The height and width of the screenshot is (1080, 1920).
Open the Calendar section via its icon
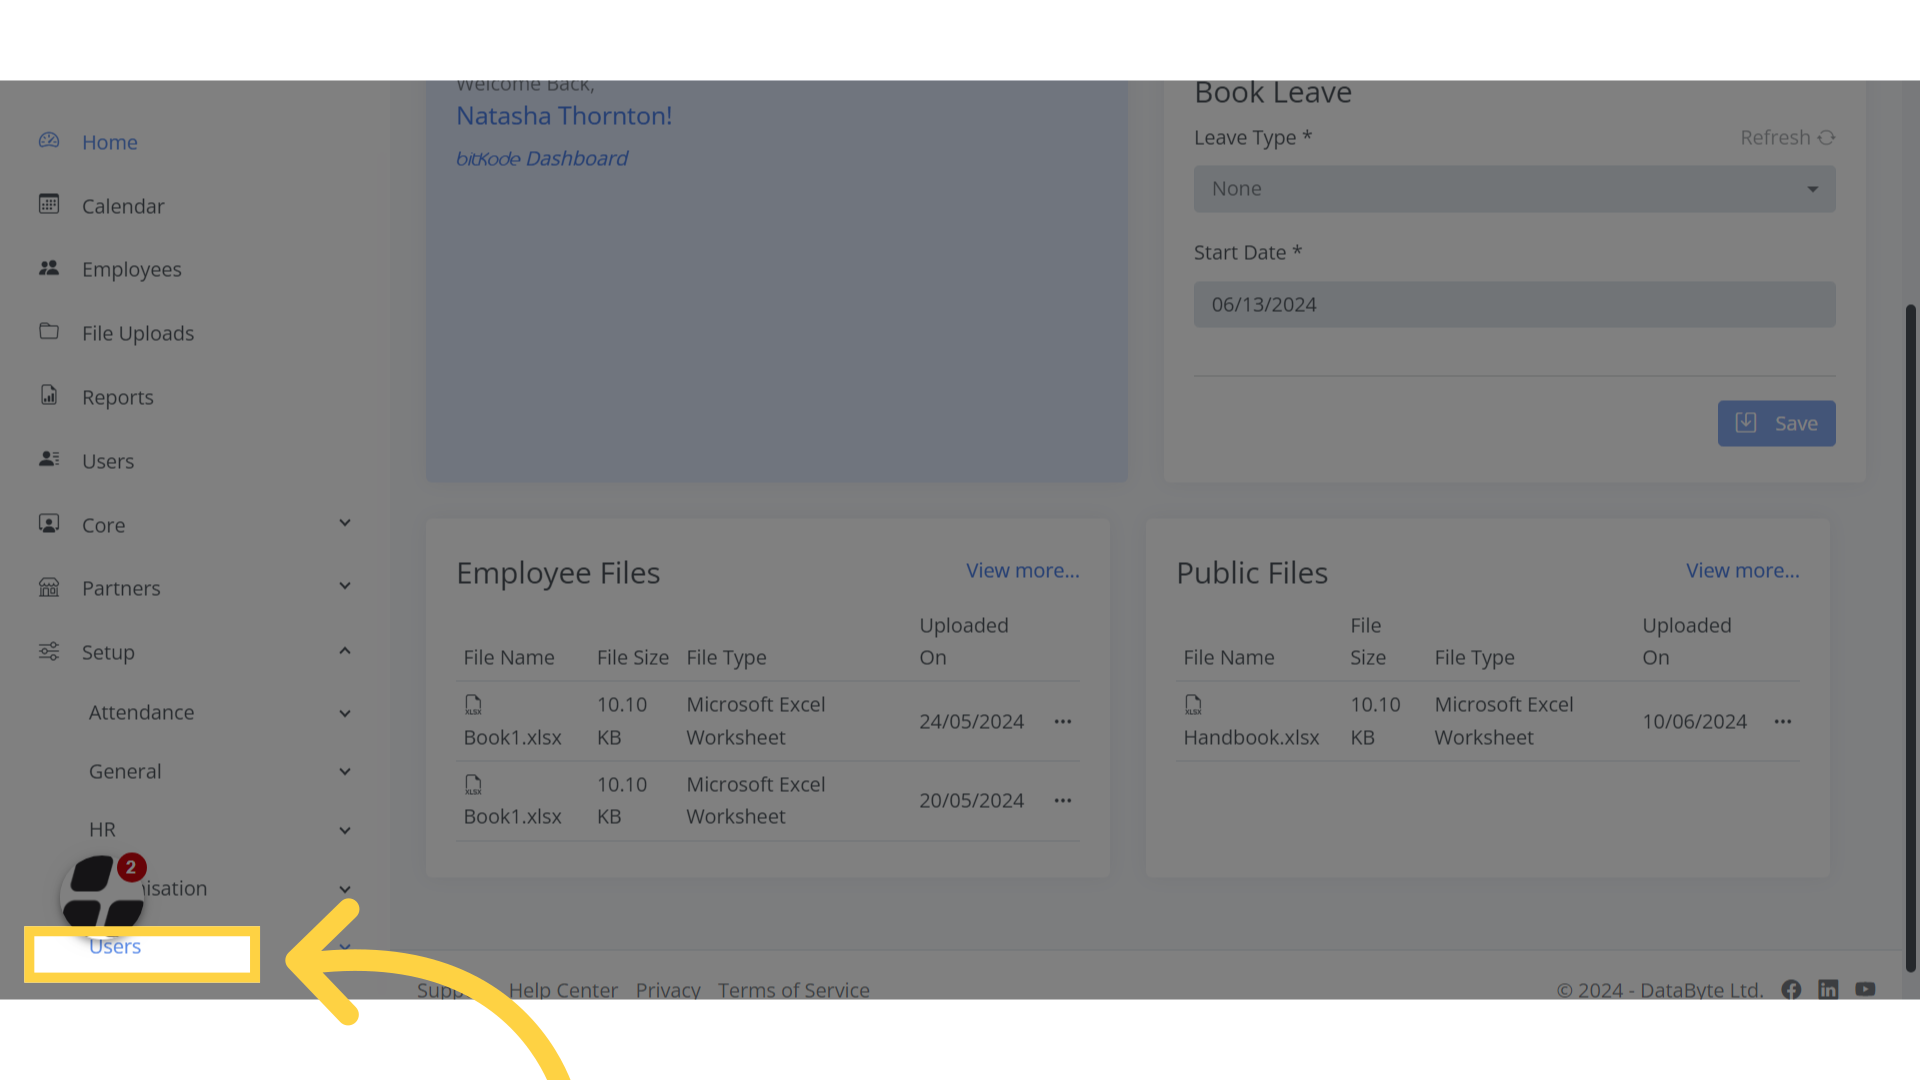(48, 204)
